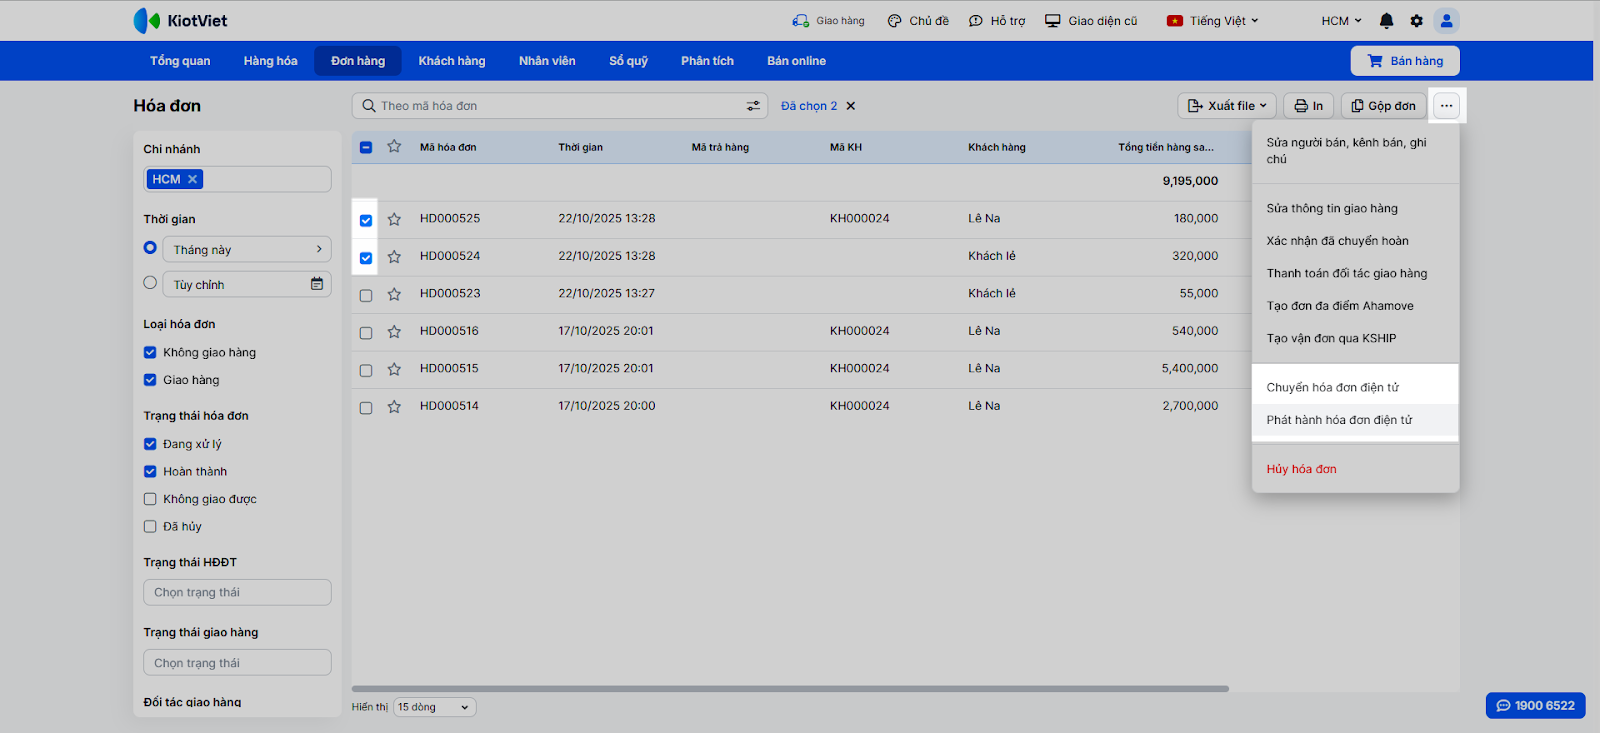Check the box for invoice HD000516
Image resolution: width=1600 pixels, height=733 pixels.
coord(366,332)
